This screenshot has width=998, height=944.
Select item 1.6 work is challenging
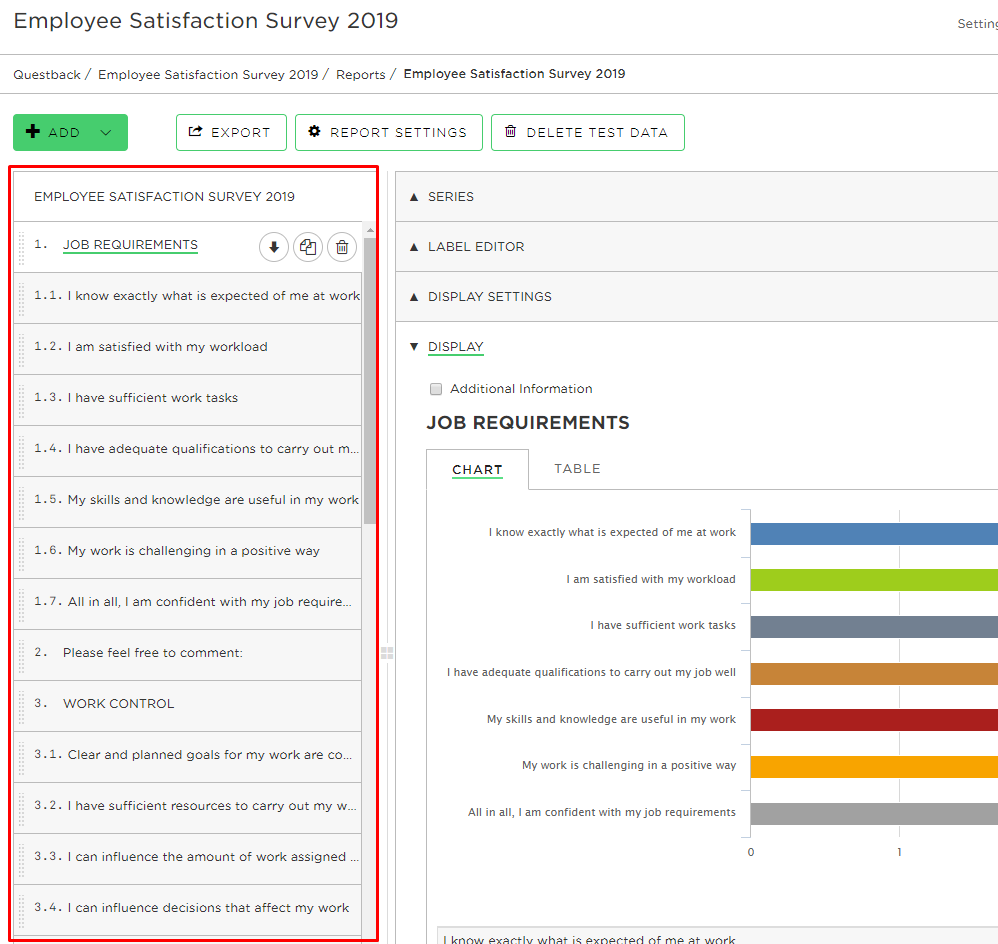tap(188, 553)
